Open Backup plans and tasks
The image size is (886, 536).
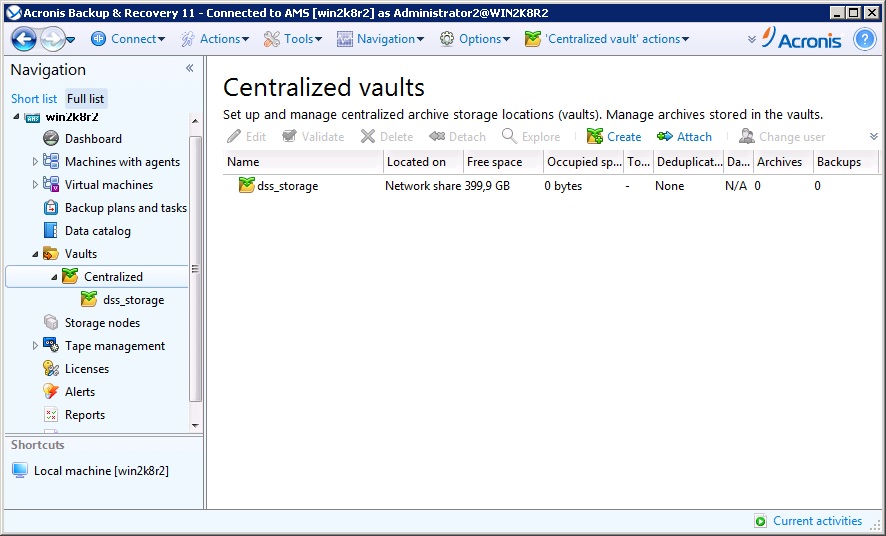coord(125,208)
